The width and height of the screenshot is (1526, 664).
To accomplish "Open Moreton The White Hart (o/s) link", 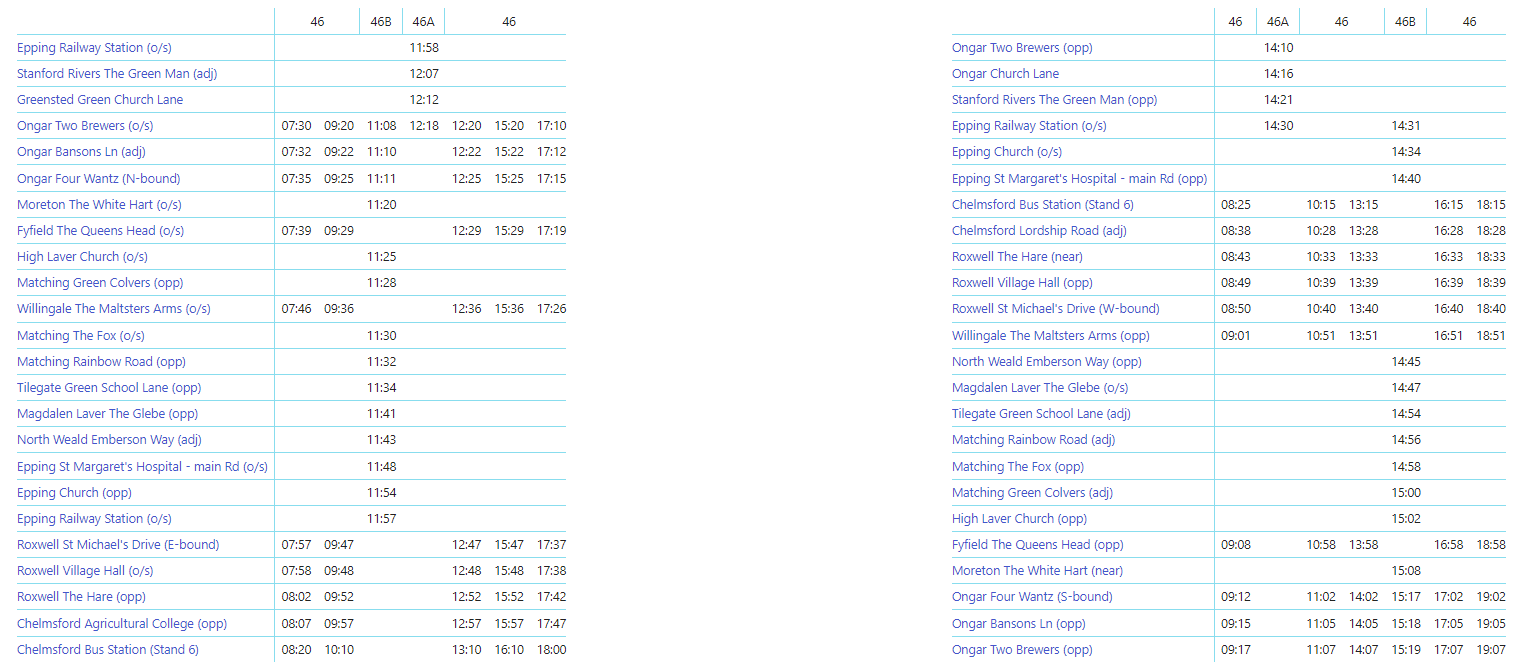I will 99,205.
